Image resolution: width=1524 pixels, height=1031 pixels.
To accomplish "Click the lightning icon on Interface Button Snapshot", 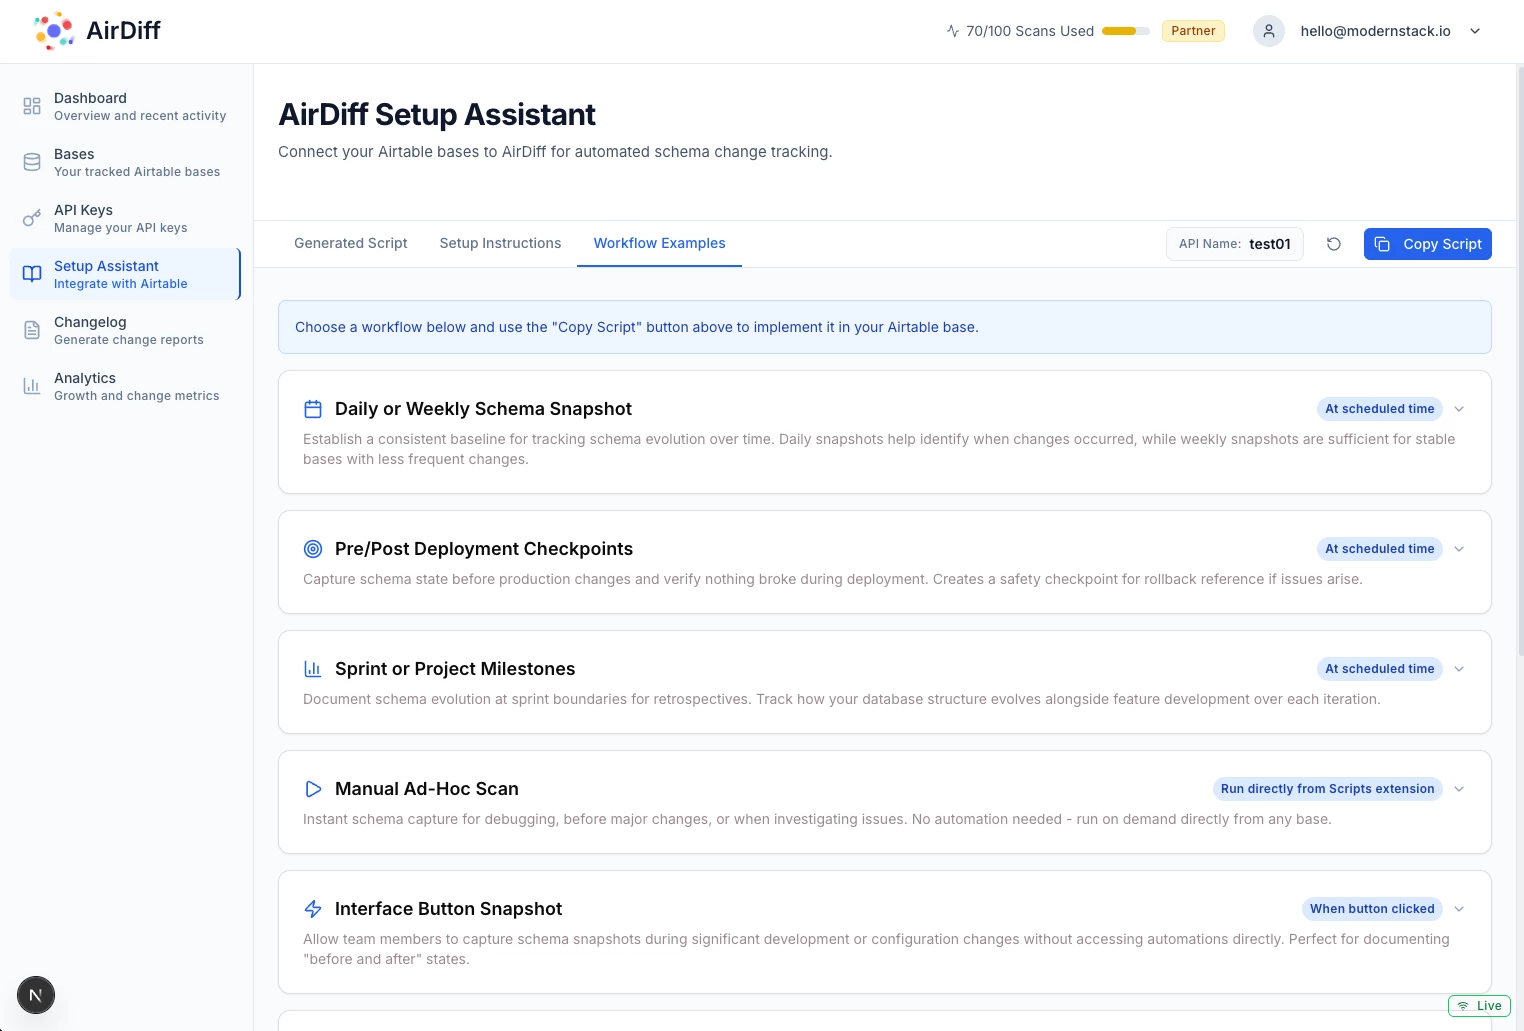I will click(313, 909).
